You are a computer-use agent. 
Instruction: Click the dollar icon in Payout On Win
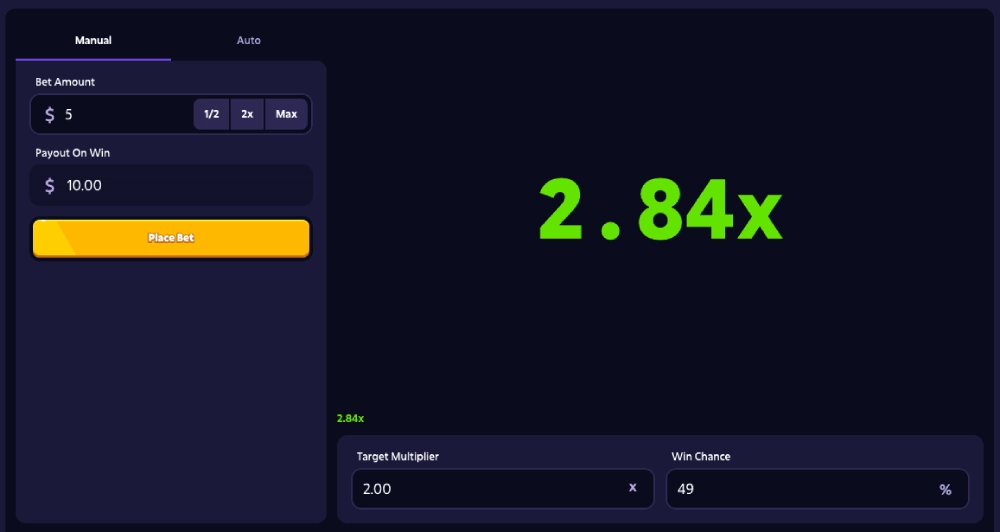(x=50, y=186)
